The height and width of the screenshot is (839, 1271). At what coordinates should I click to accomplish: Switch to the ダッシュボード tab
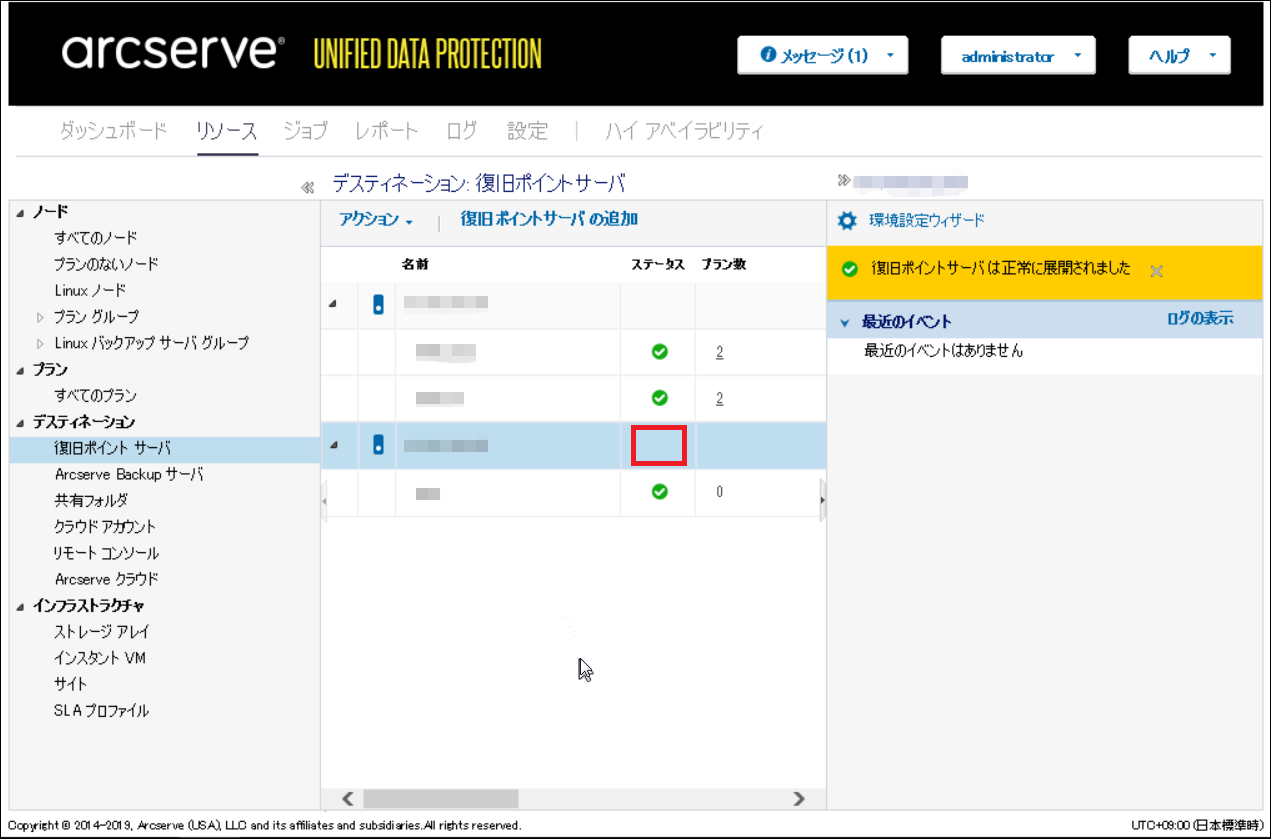pyautogui.click(x=114, y=131)
